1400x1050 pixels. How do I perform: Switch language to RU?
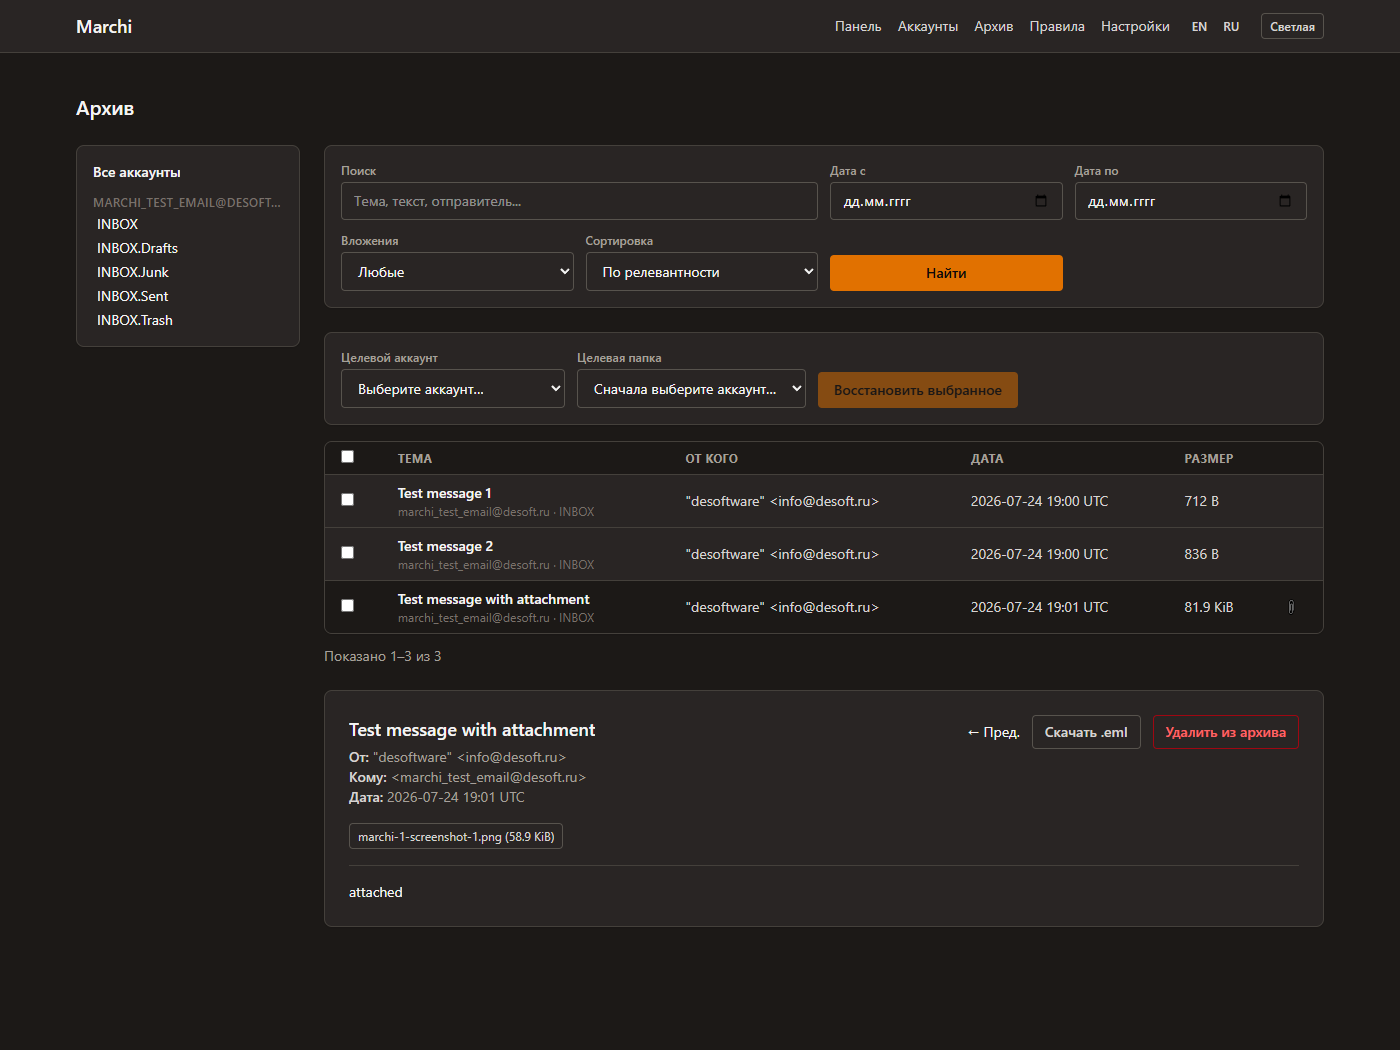(1231, 27)
